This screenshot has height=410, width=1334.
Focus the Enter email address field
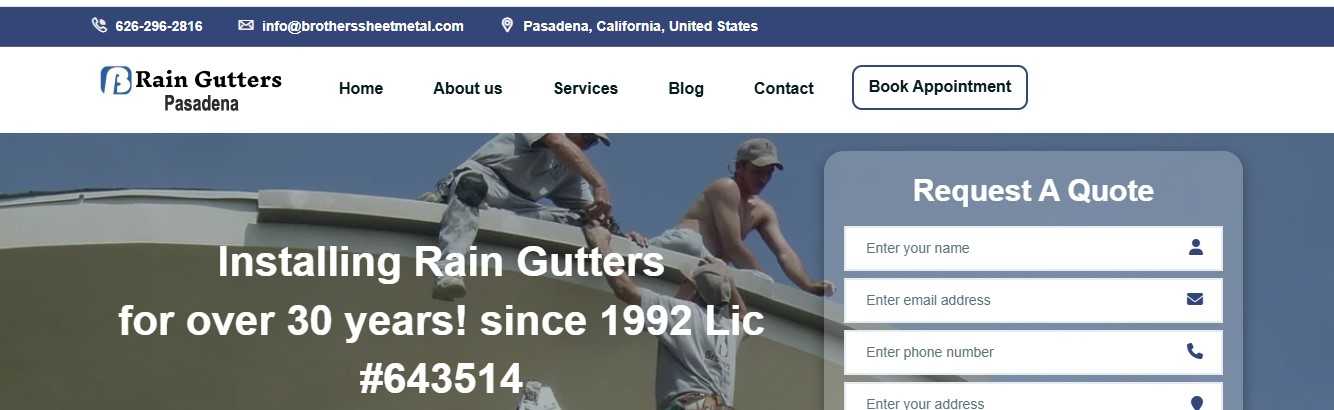tap(1033, 300)
